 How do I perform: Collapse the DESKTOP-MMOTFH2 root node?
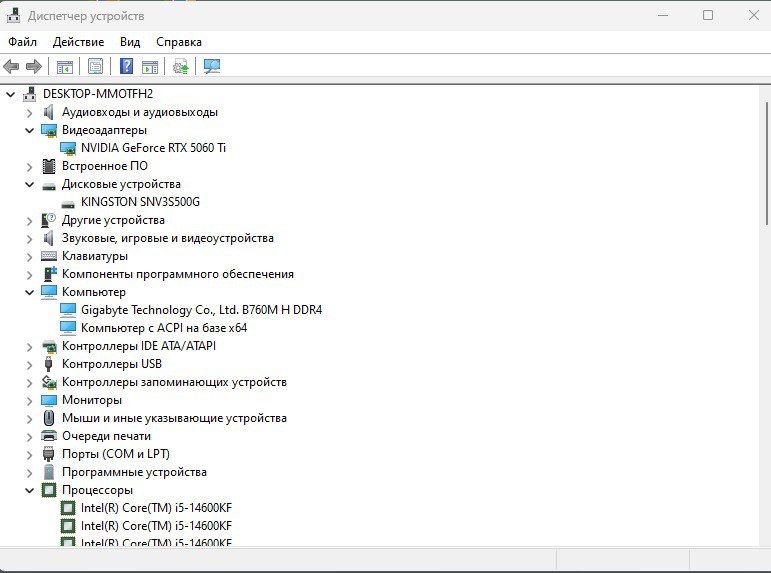coord(11,94)
